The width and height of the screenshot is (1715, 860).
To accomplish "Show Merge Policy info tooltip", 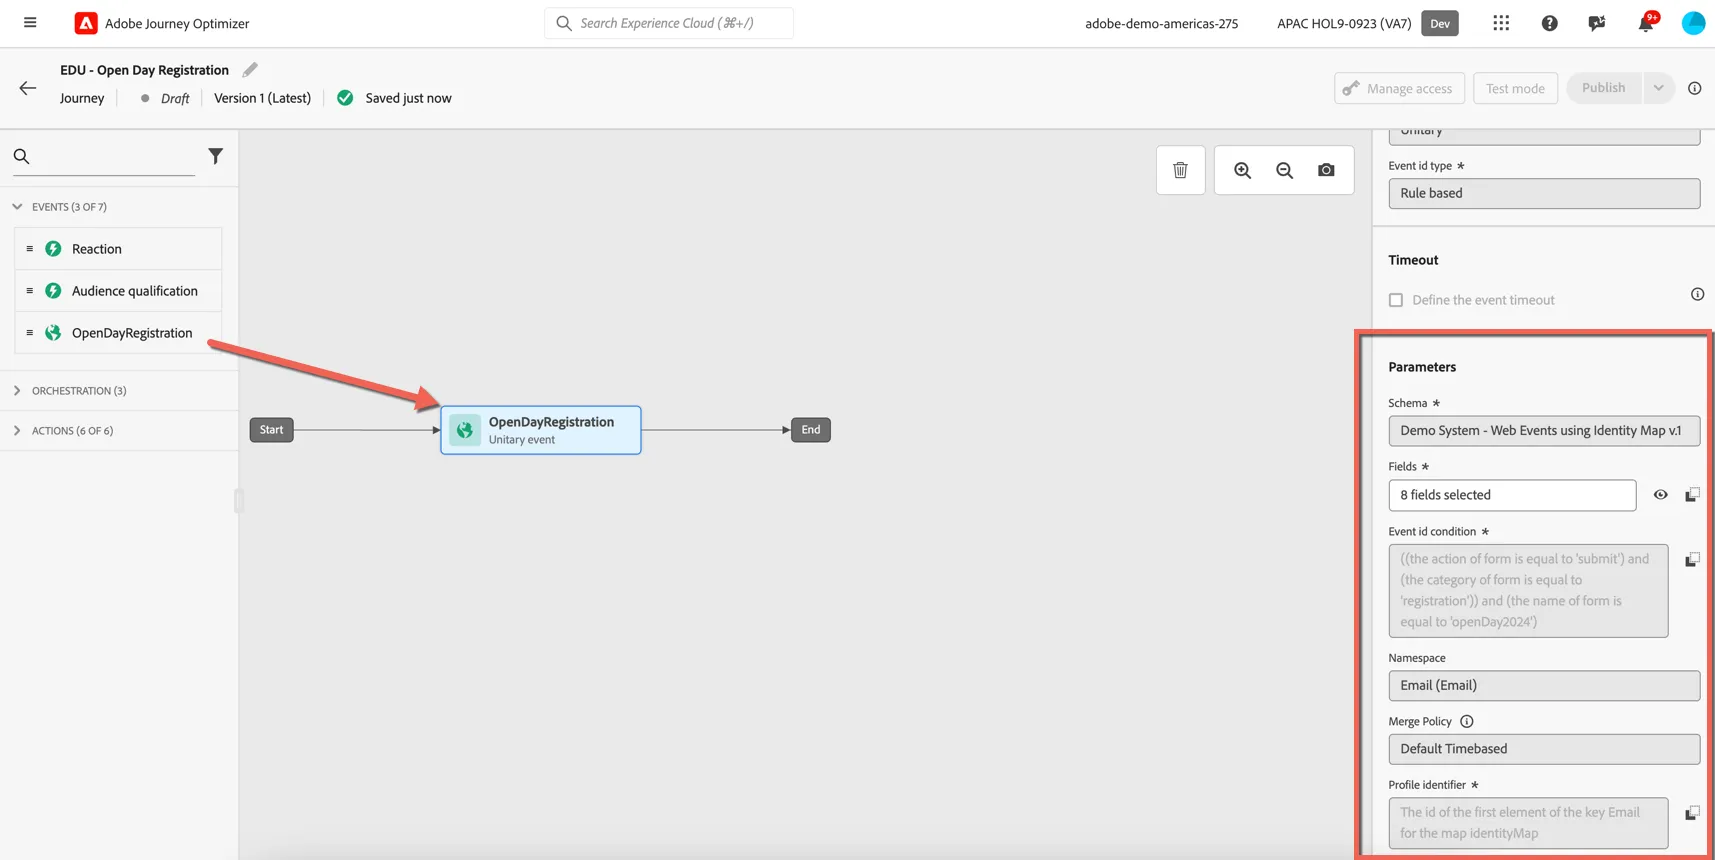I will tap(1467, 721).
